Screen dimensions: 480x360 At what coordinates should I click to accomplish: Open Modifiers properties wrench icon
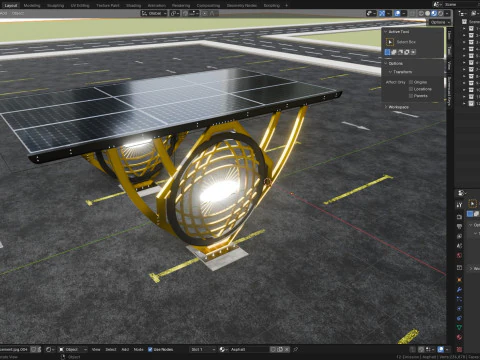coord(459,289)
